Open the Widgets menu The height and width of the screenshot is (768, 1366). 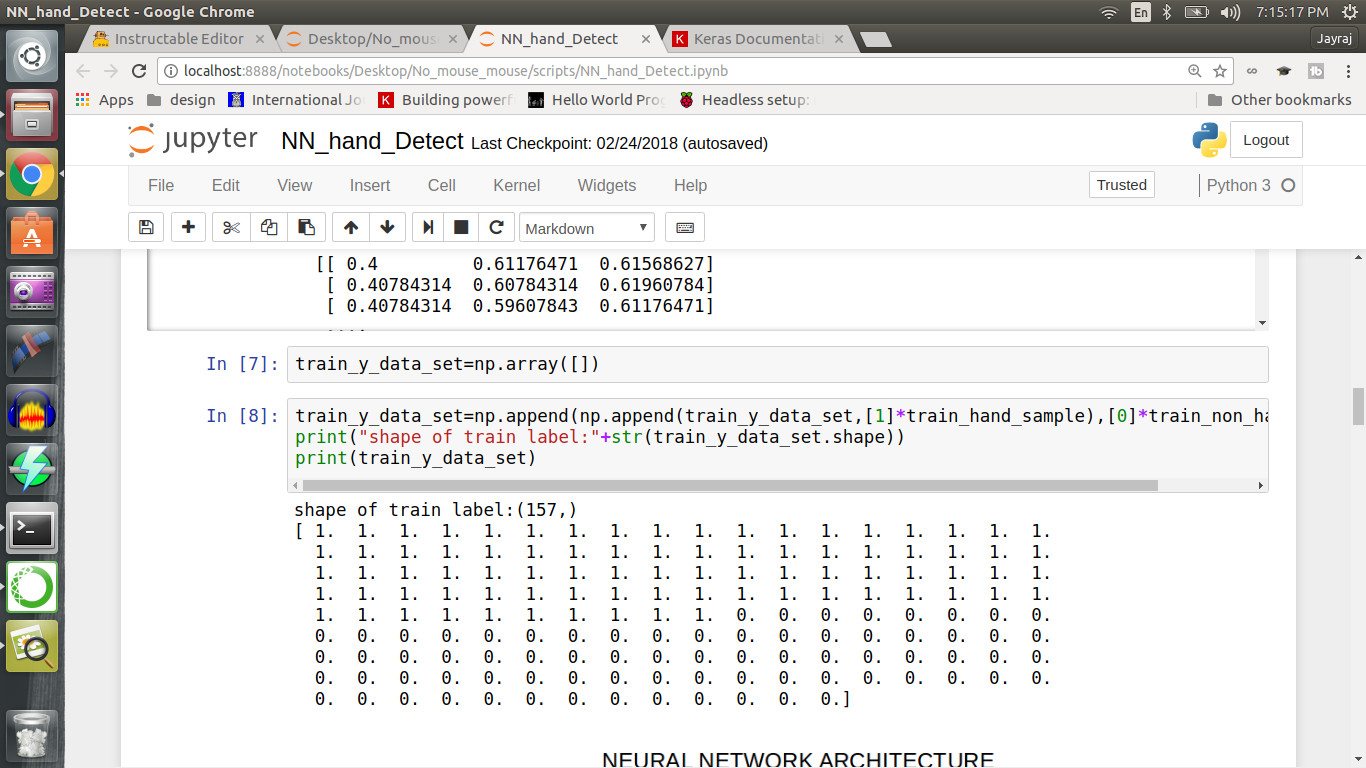coord(607,185)
